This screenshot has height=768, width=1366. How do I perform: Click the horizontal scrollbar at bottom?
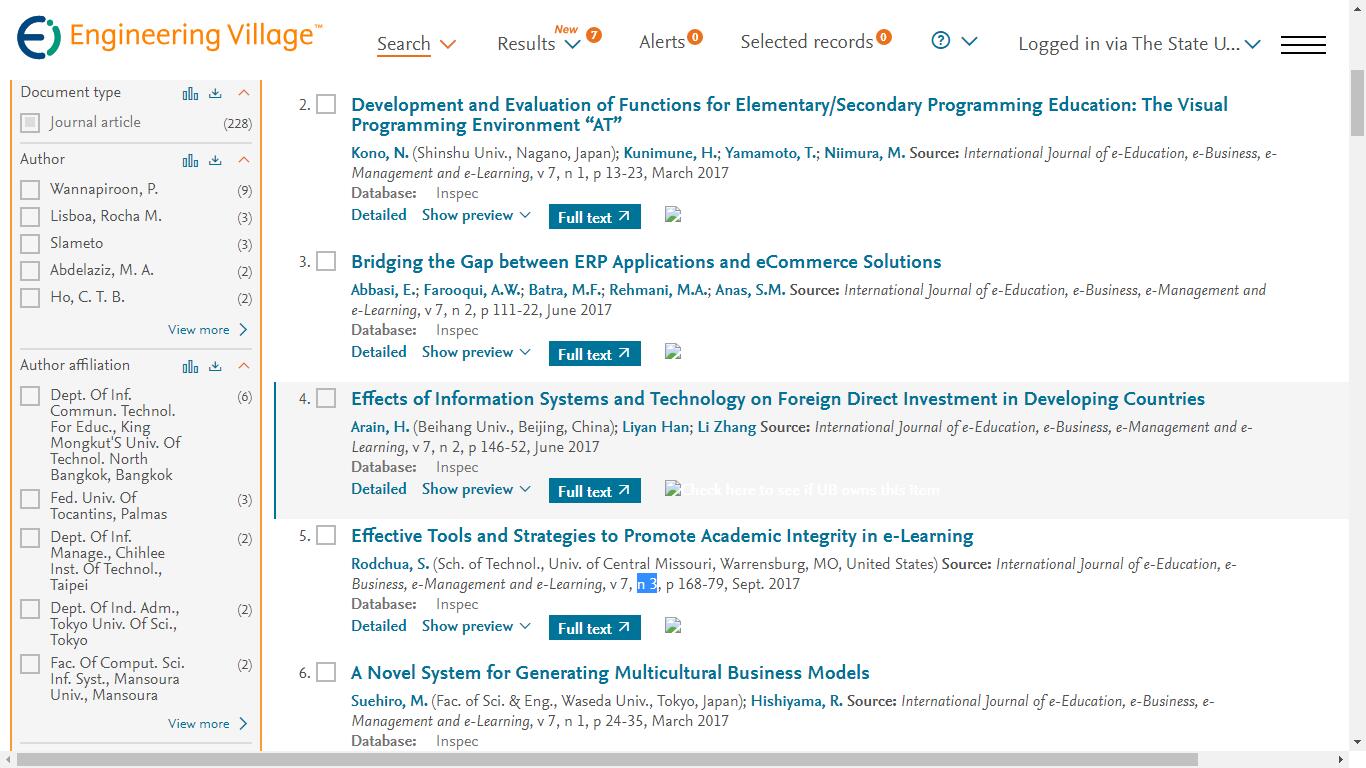680,760
